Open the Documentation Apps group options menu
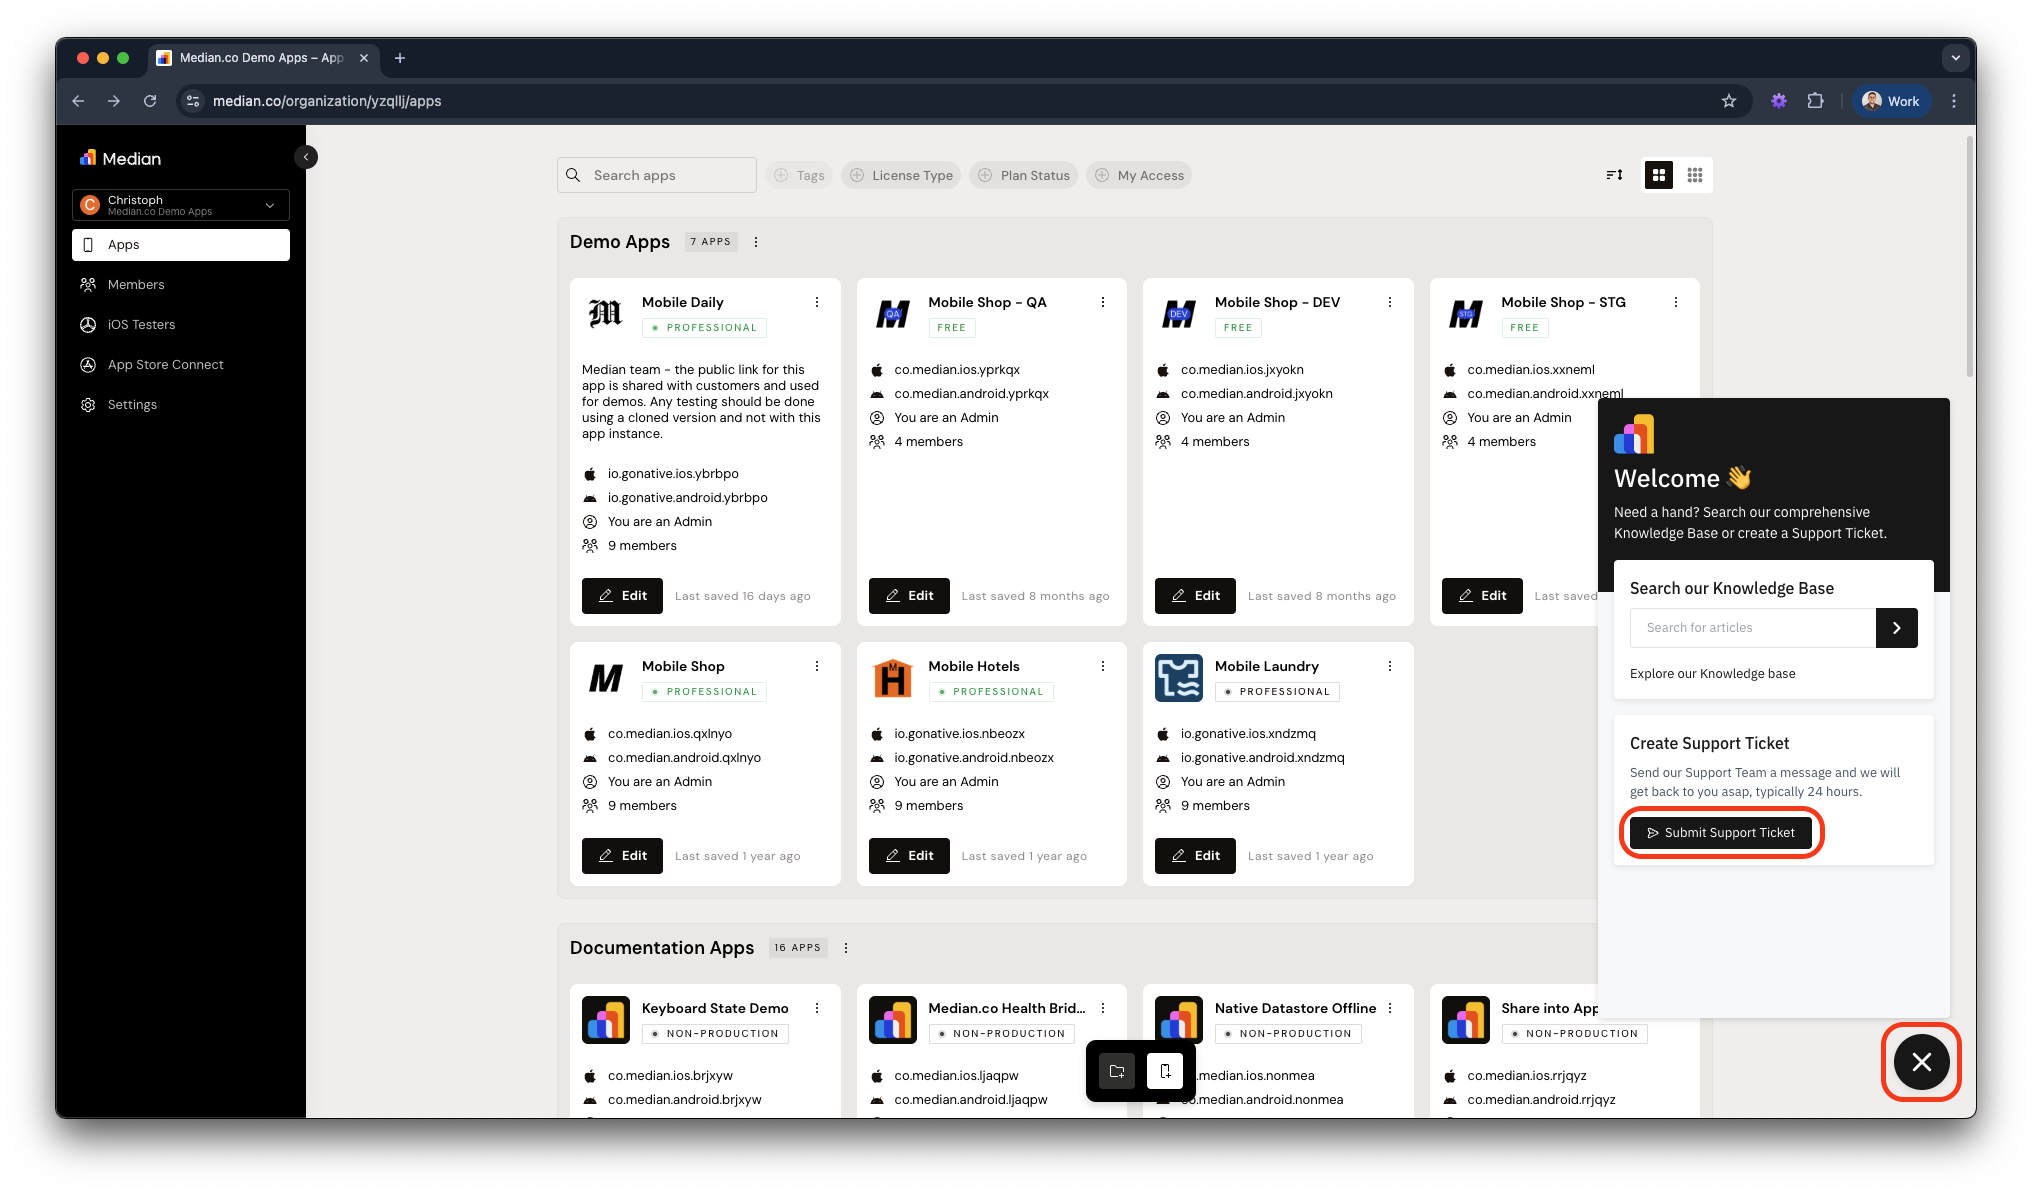The image size is (2032, 1192). click(846, 948)
